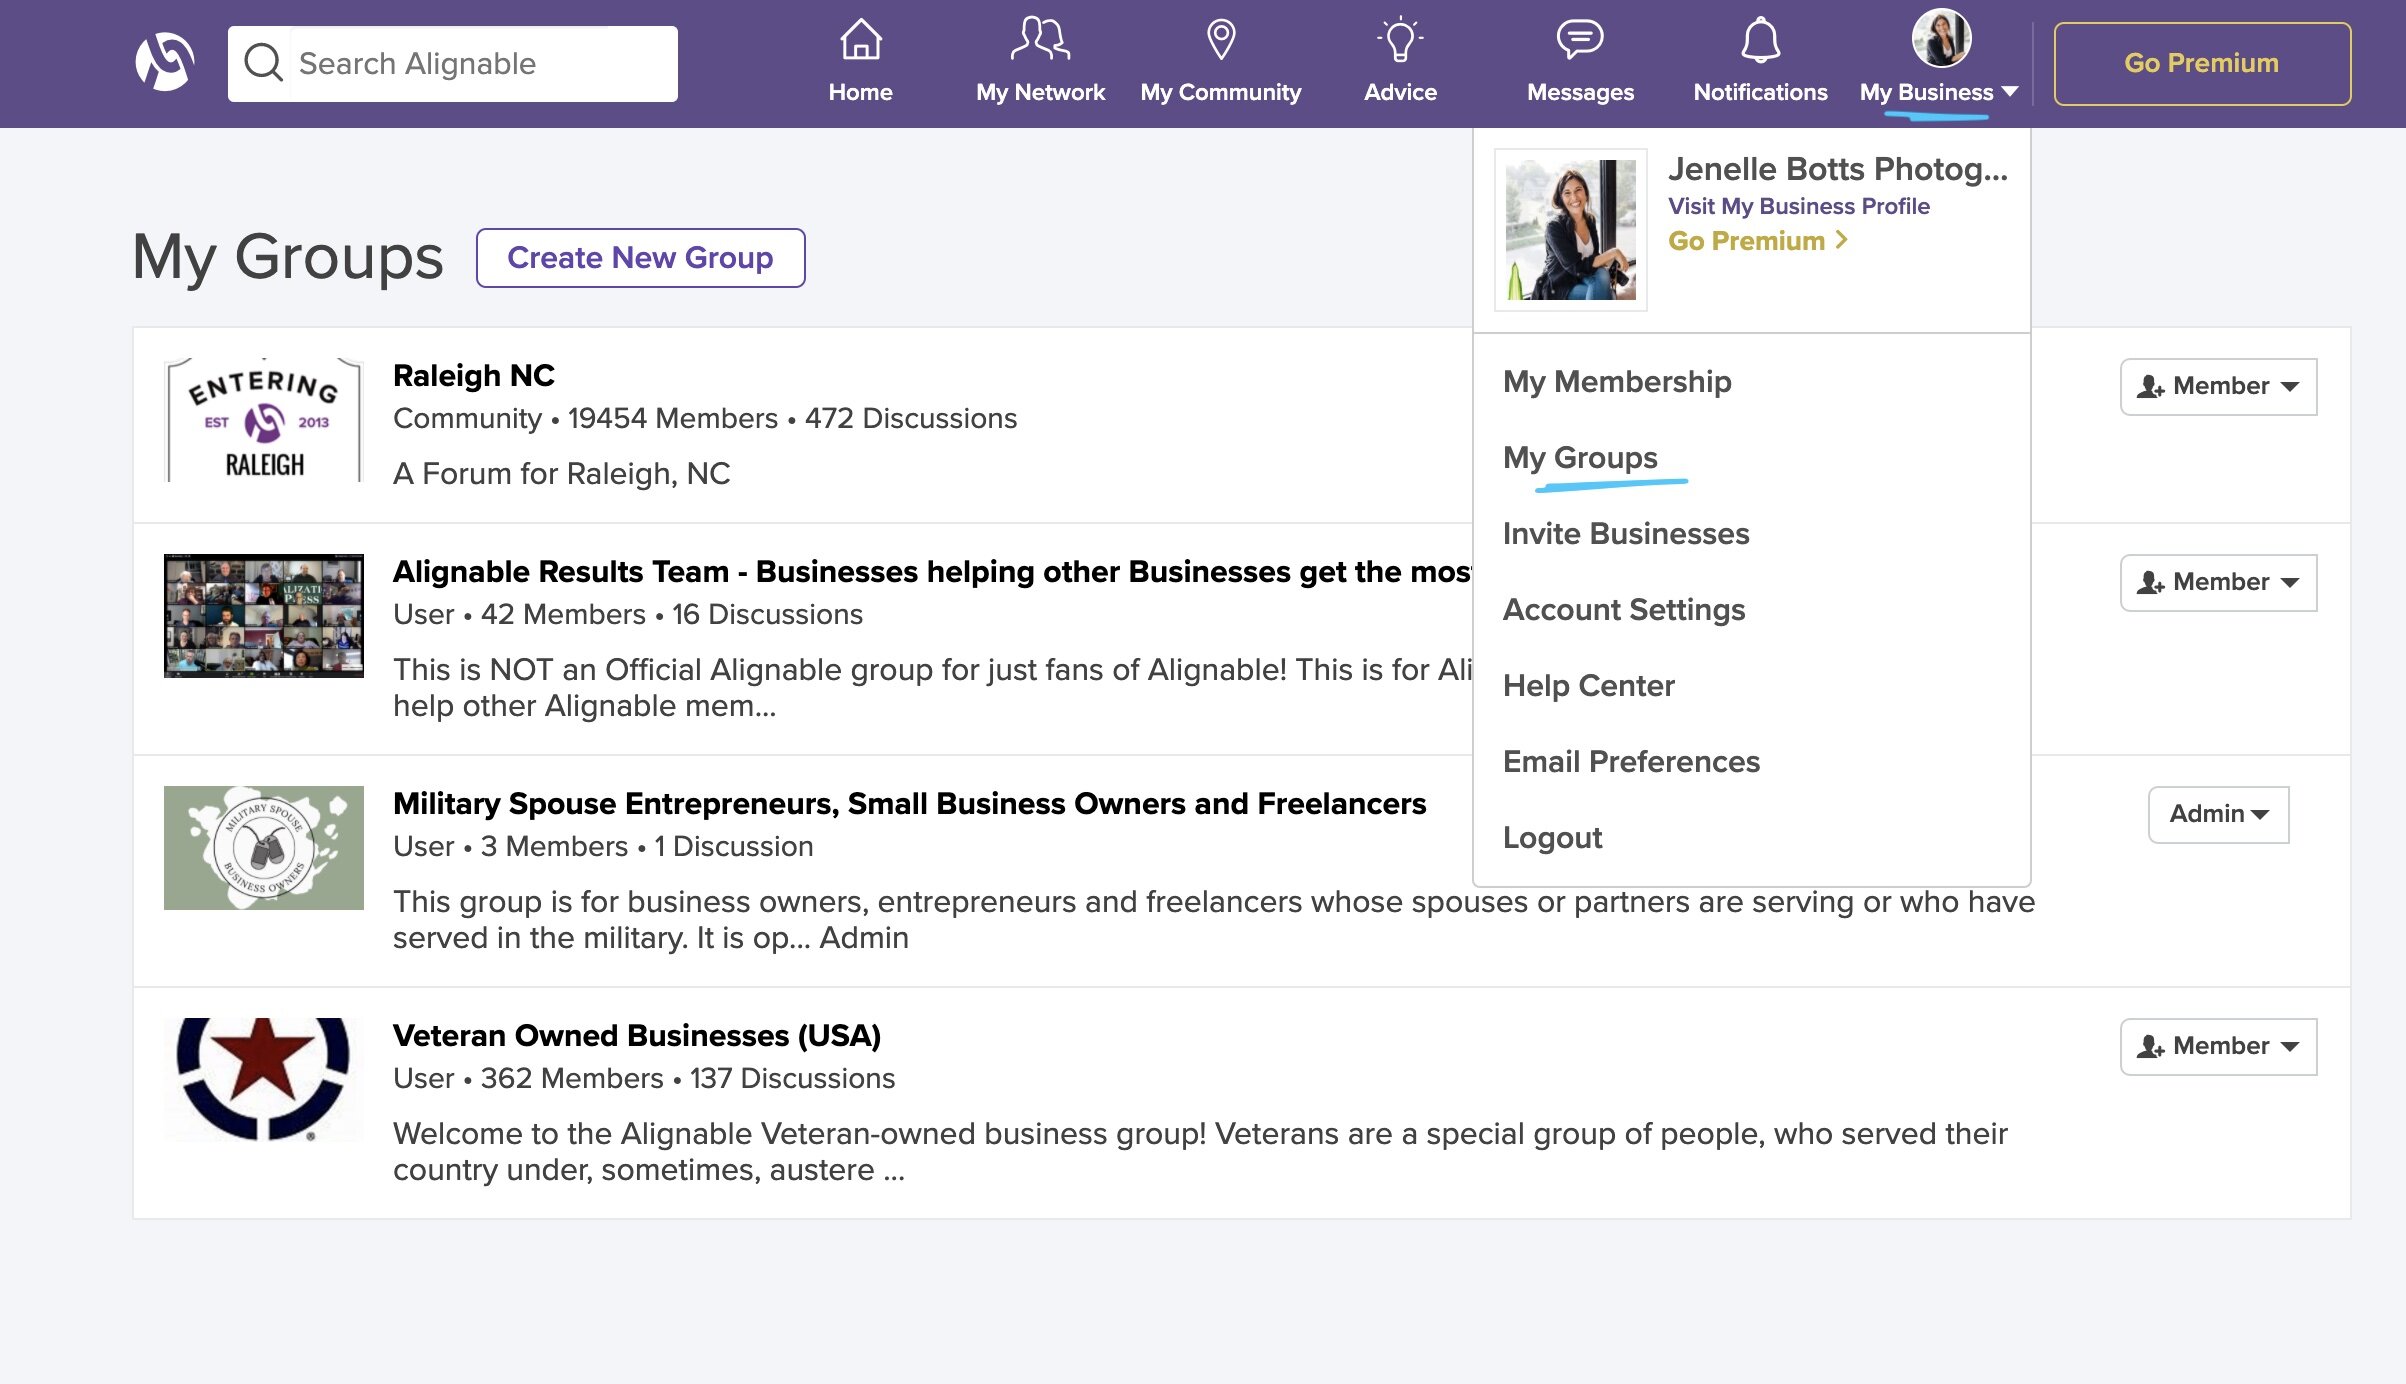Click Go Premium button in header

tap(2202, 63)
